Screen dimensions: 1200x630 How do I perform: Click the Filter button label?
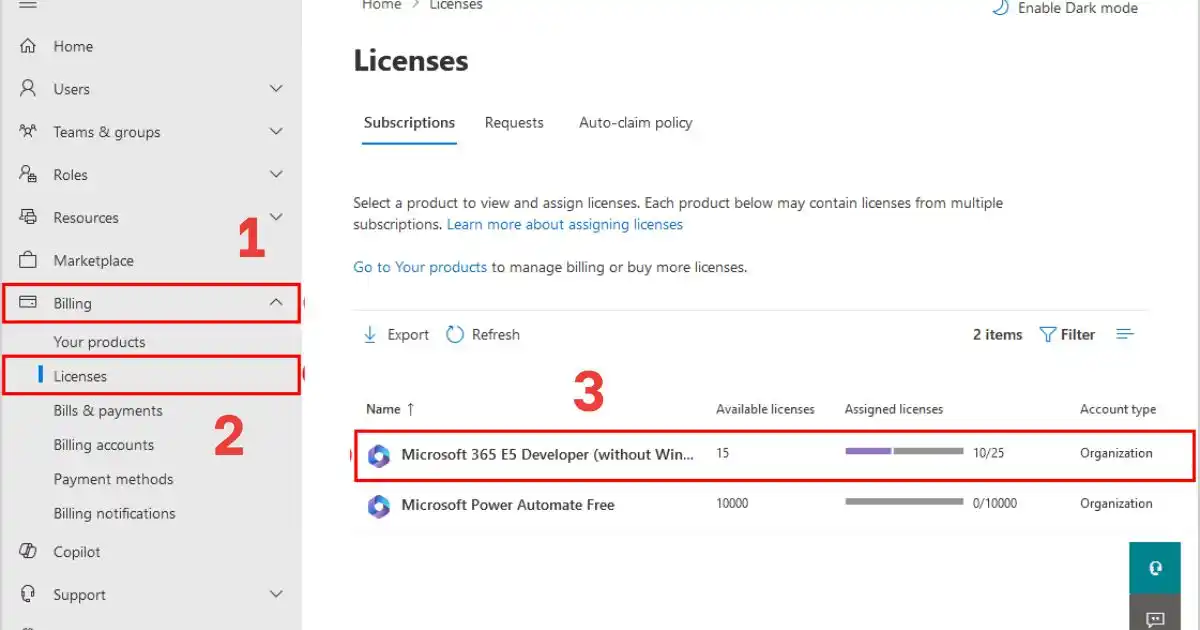click(x=1078, y=335)
